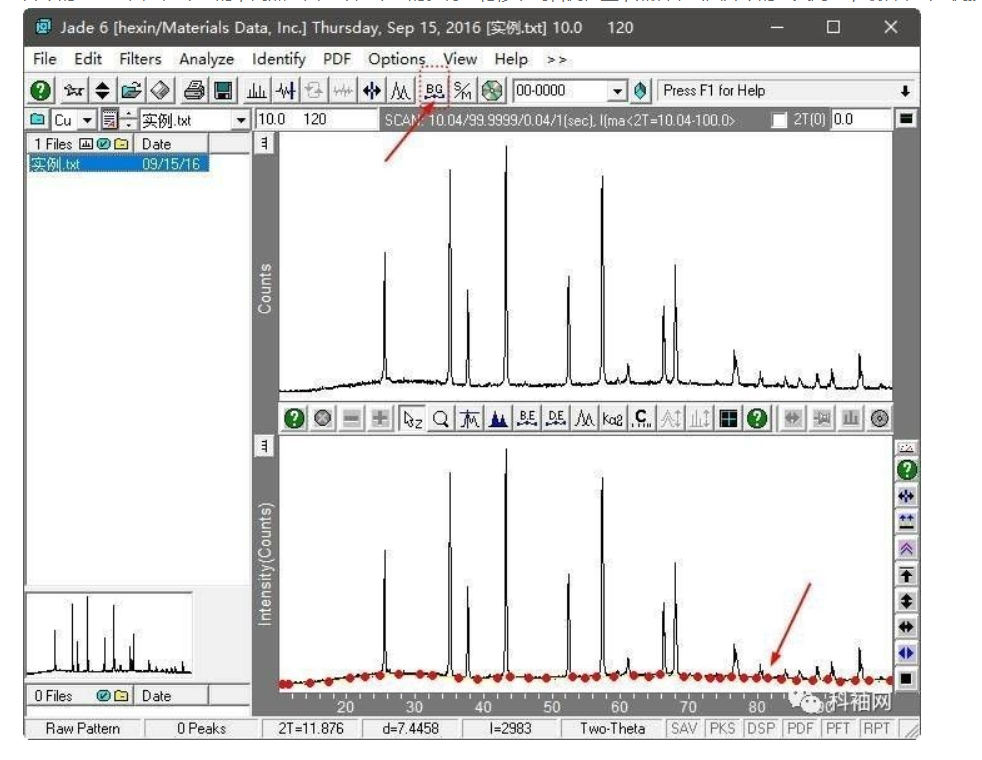Toggle the lower pane pin button near Intensity axis

click(264, 446)
